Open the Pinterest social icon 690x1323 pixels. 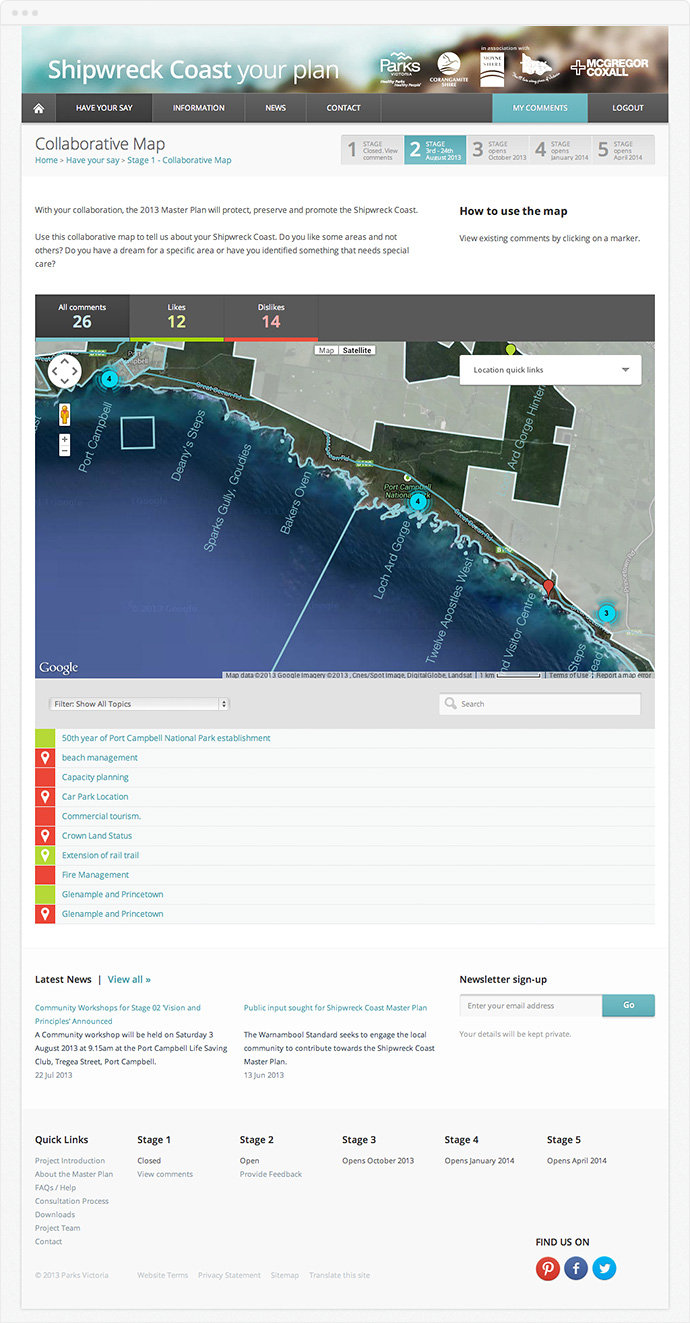coord(547,1269)
